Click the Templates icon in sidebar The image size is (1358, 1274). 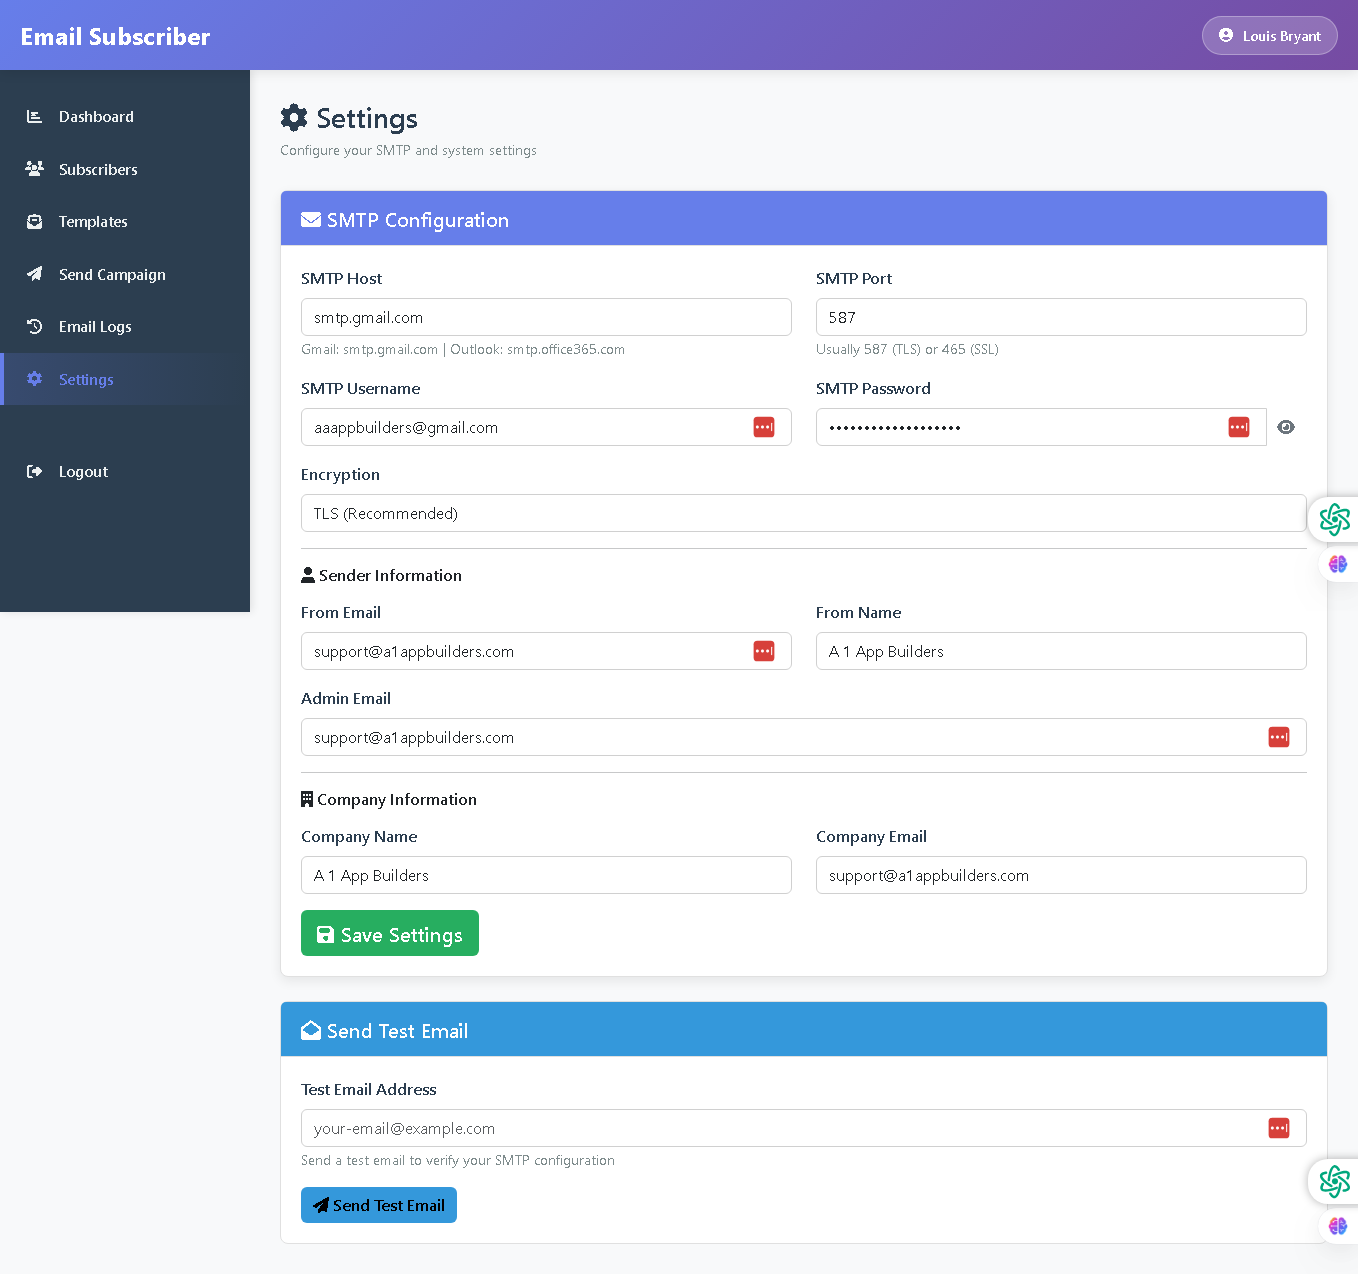pos(34,221)
